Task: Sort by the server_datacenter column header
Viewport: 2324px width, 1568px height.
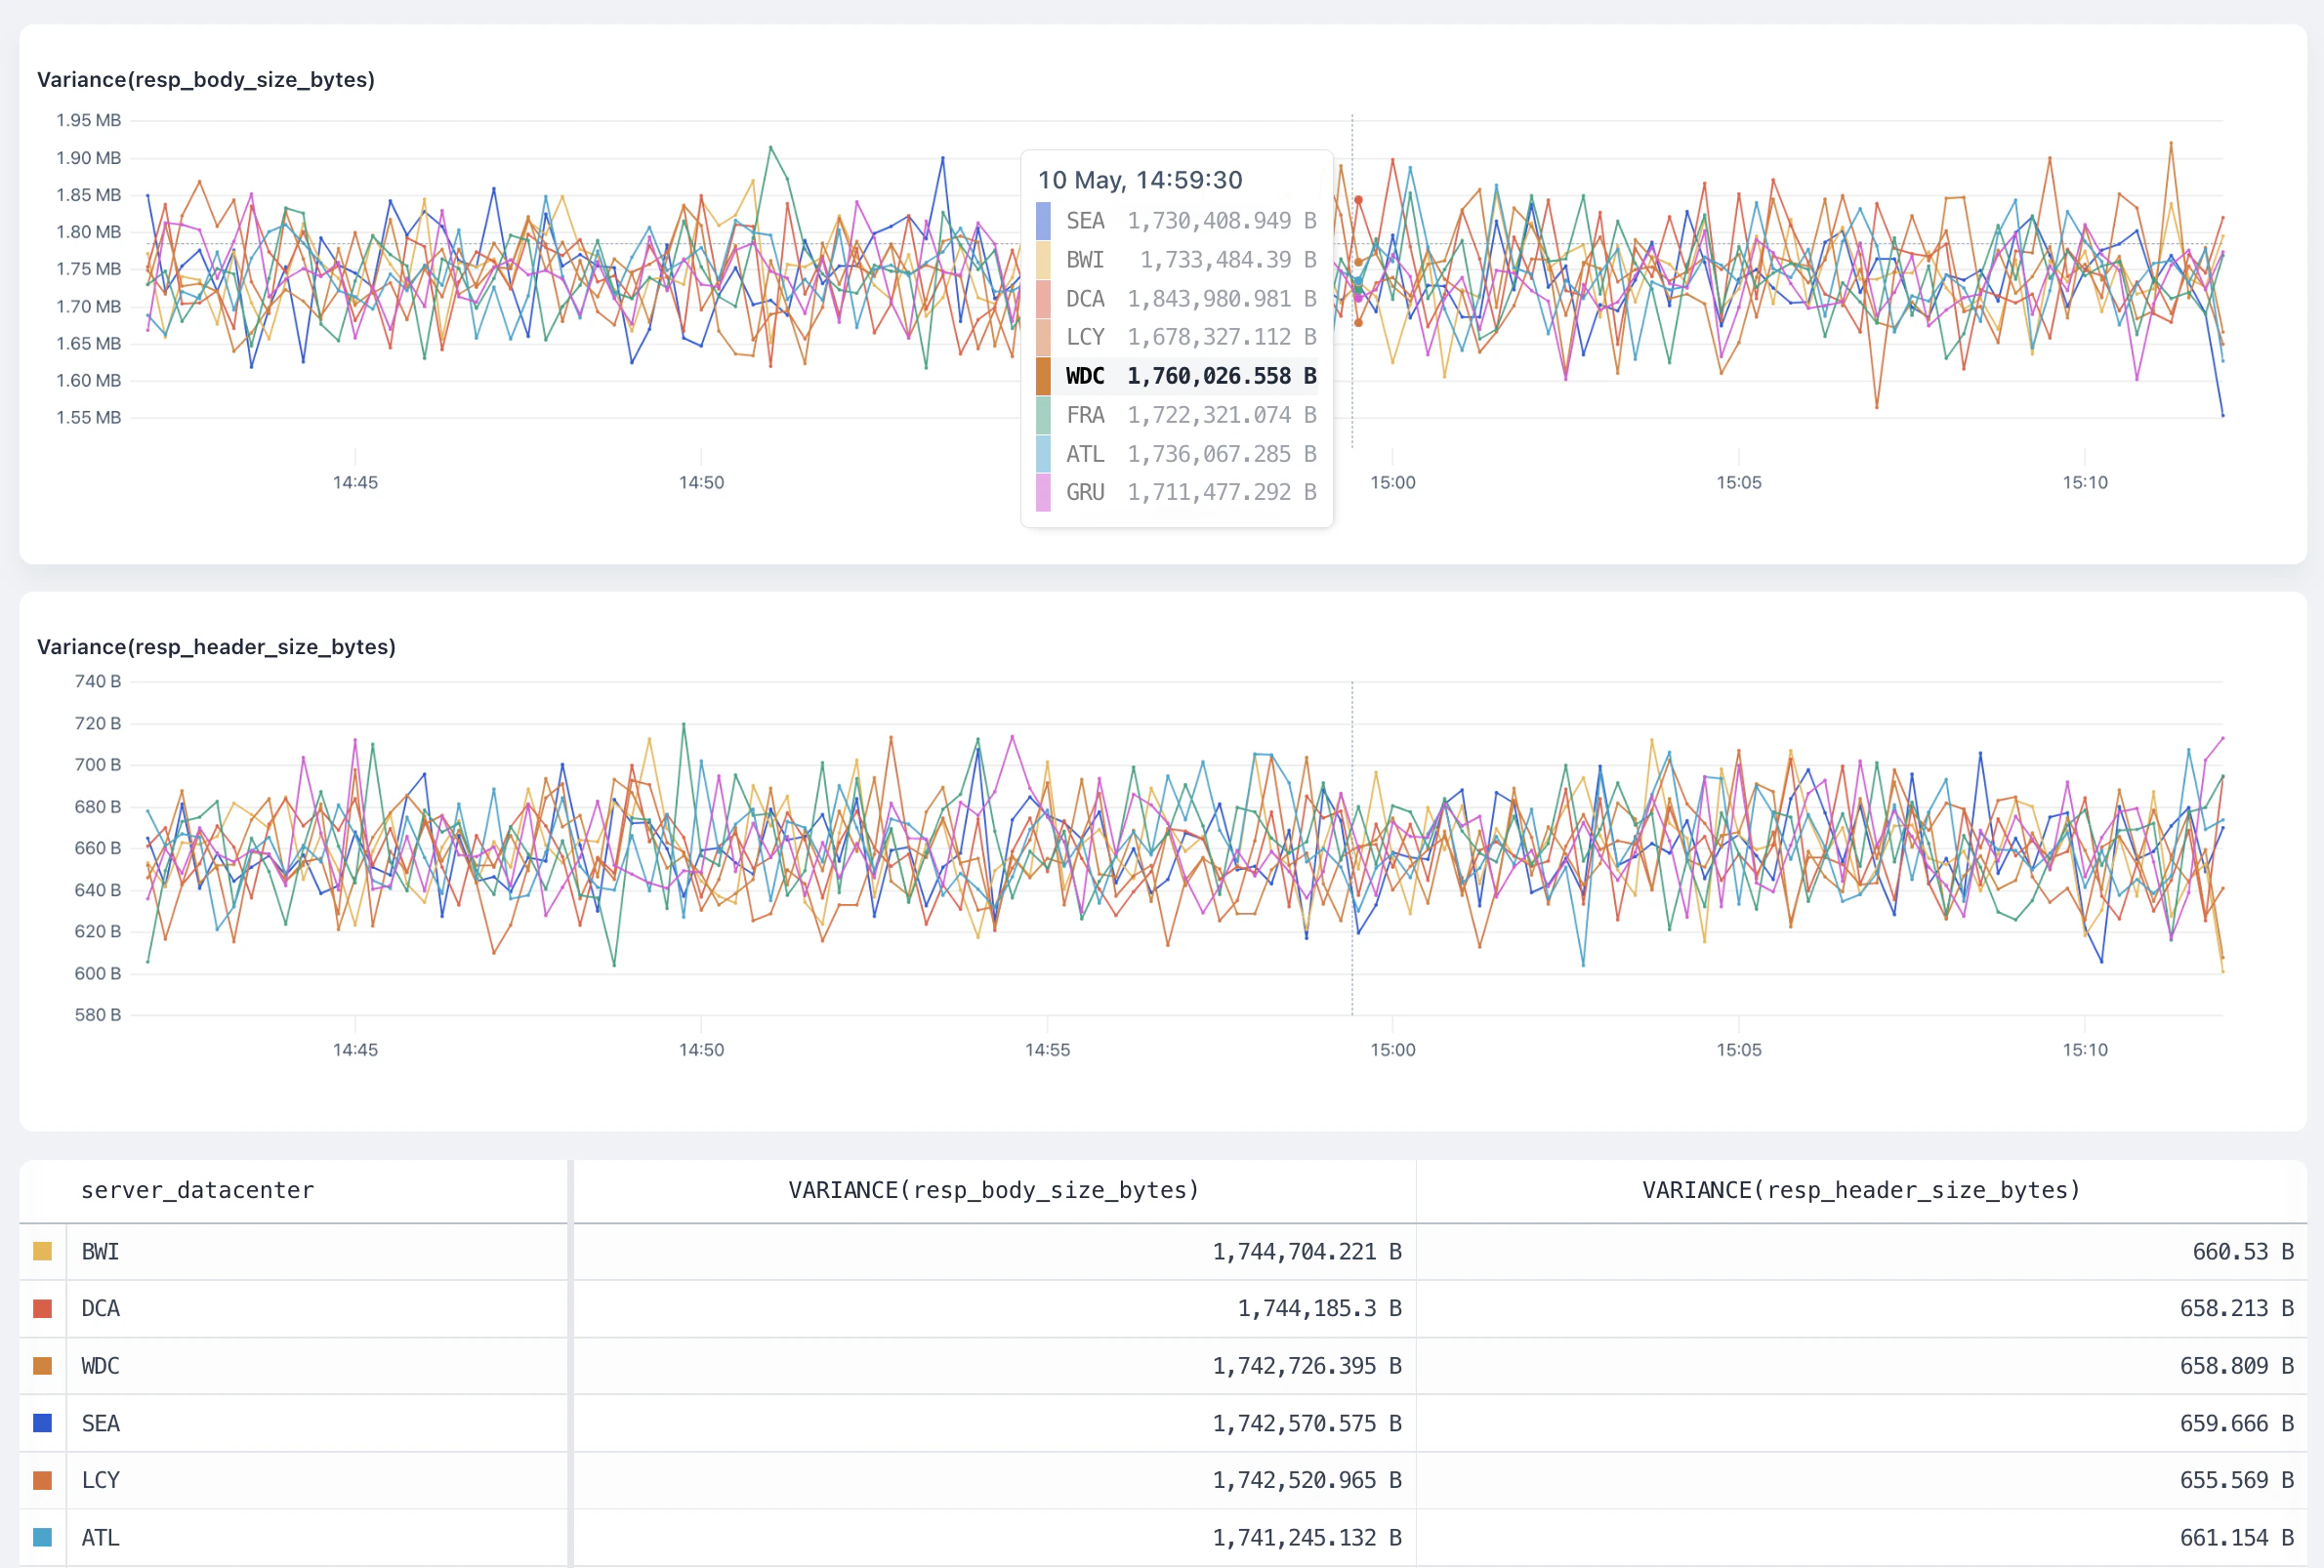Action: (x=197, y=1190)
